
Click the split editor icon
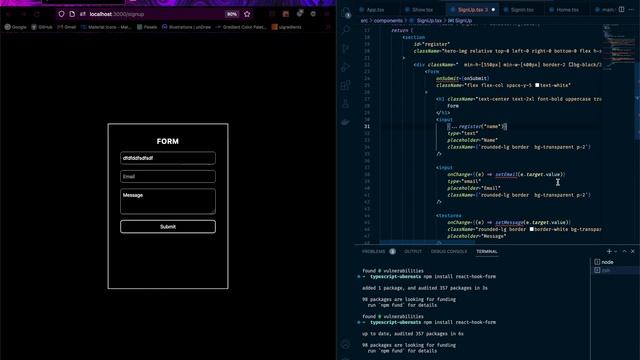pyautogui.click(x=622, y=9)
